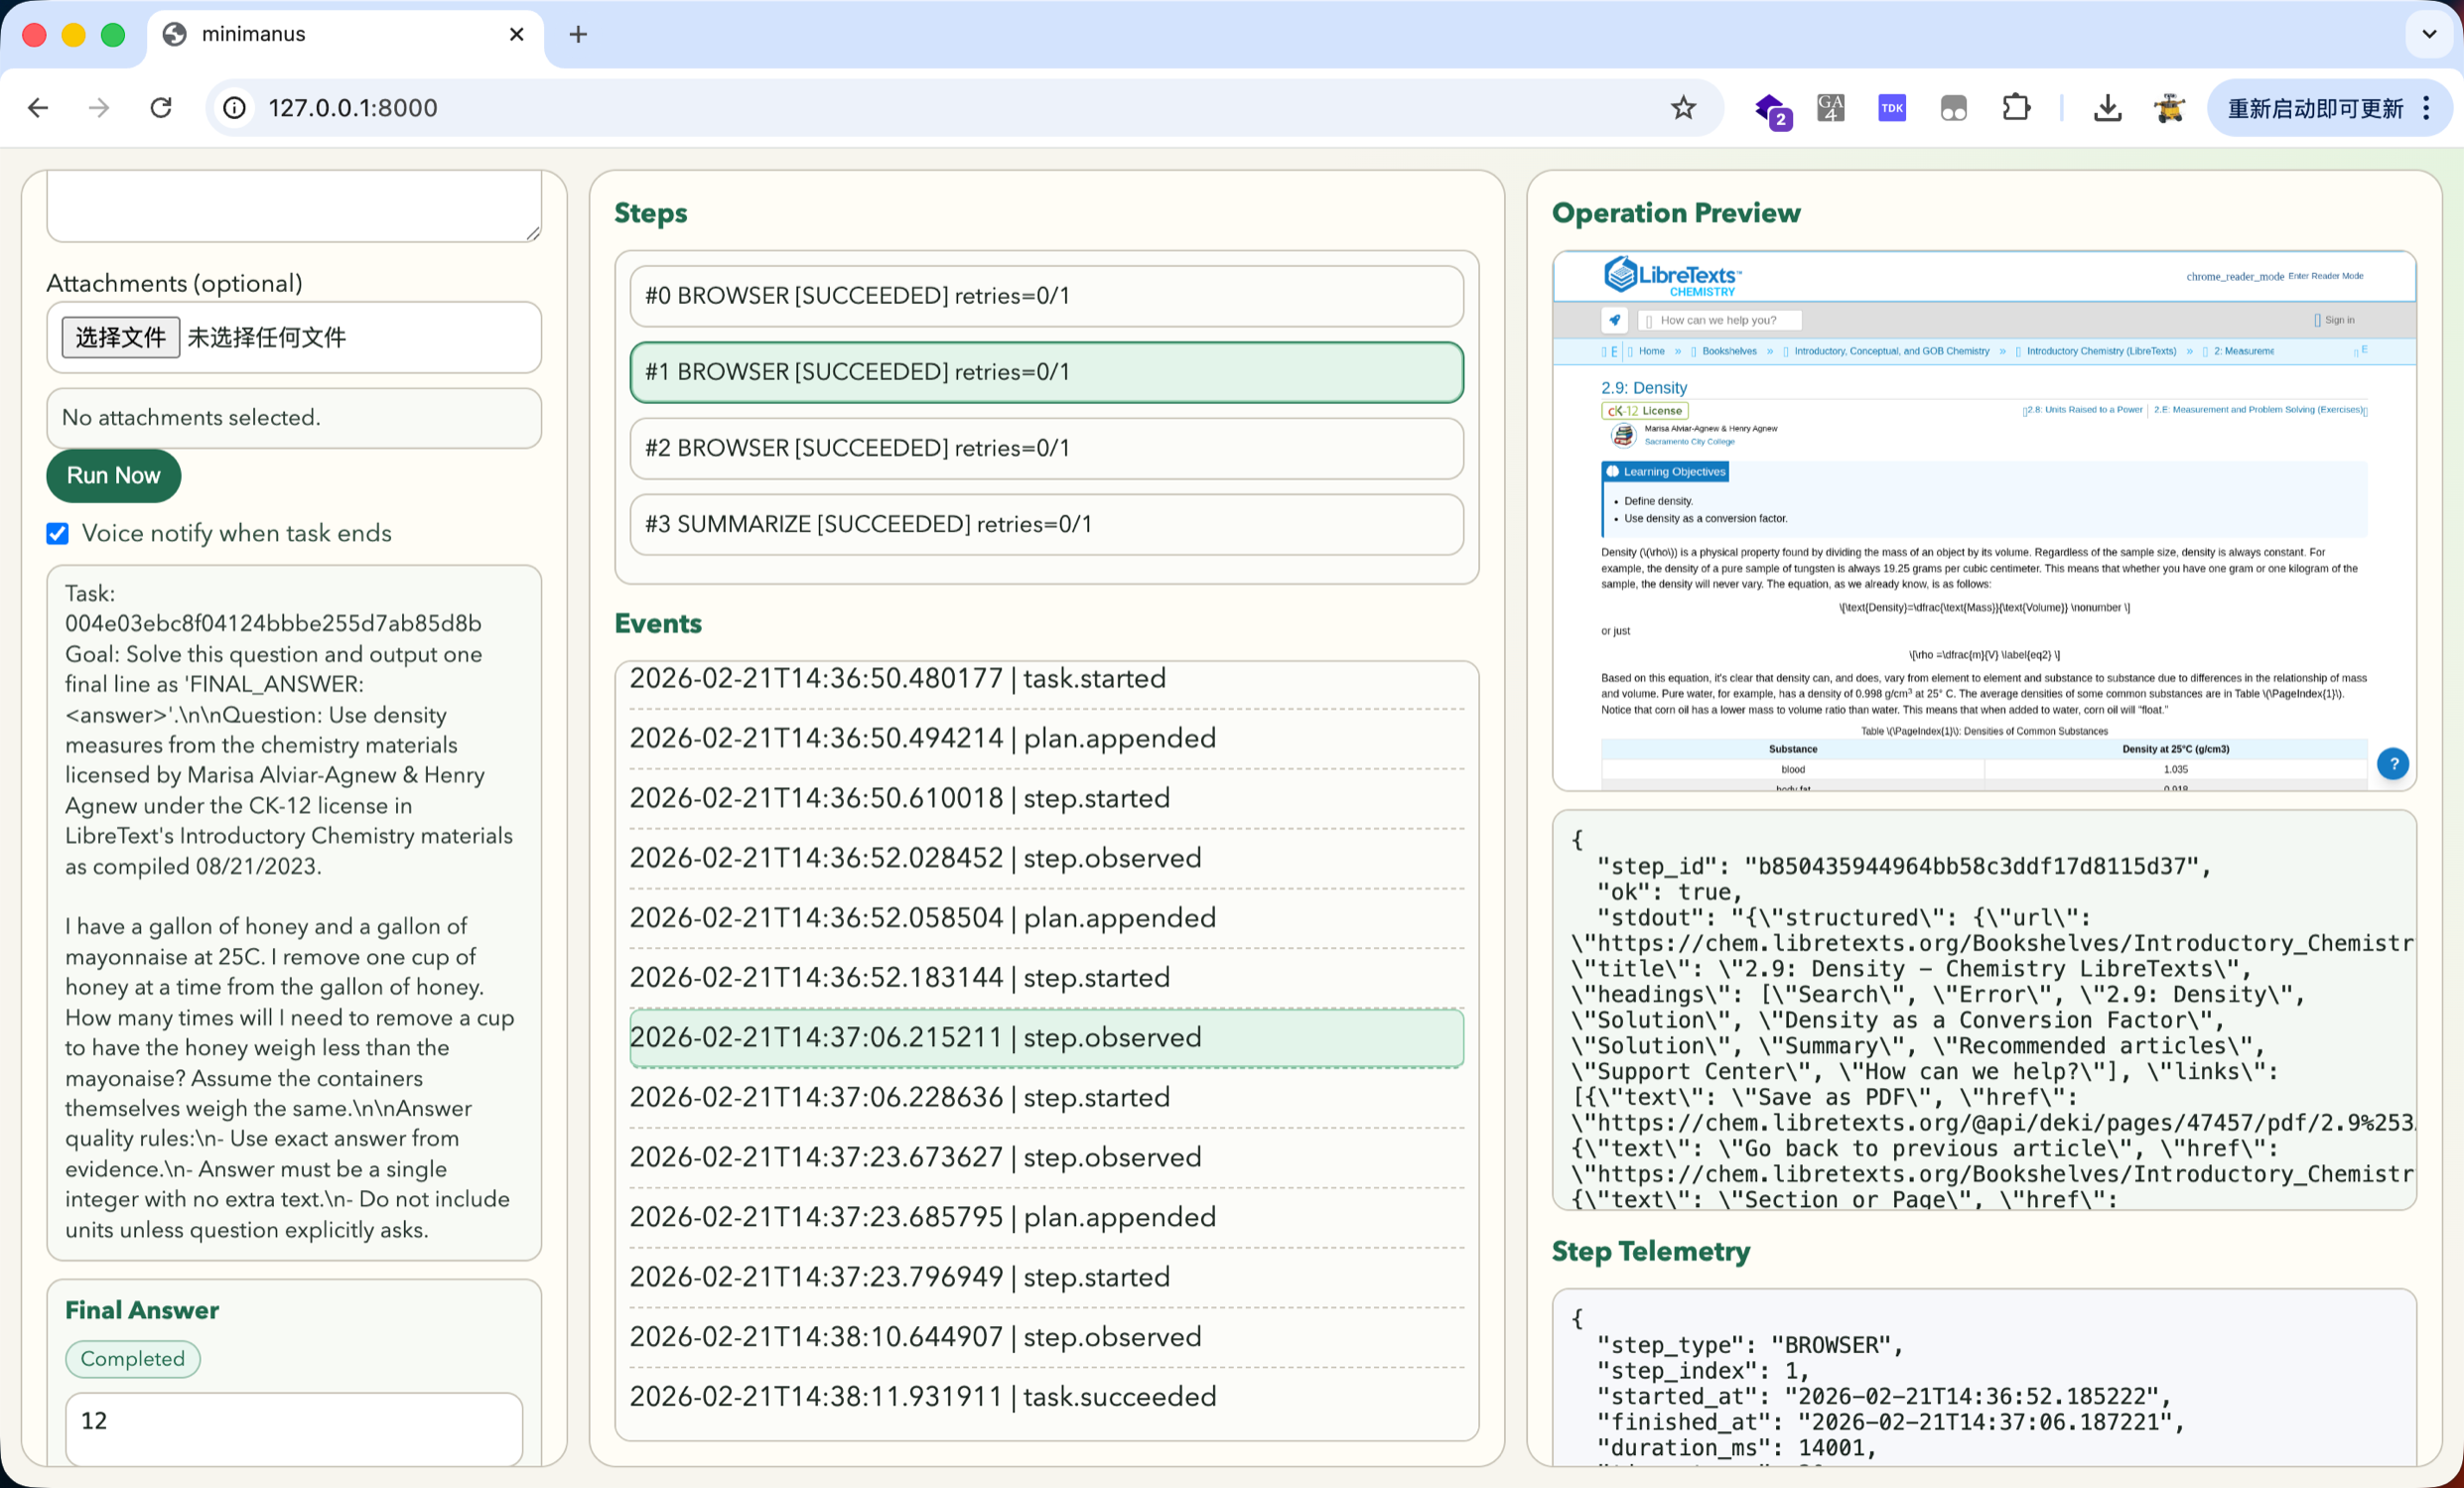Open the new tab plus button
Image resolution: width=2464 pixels, height=1488 pixels.
[x=578, y=34]
